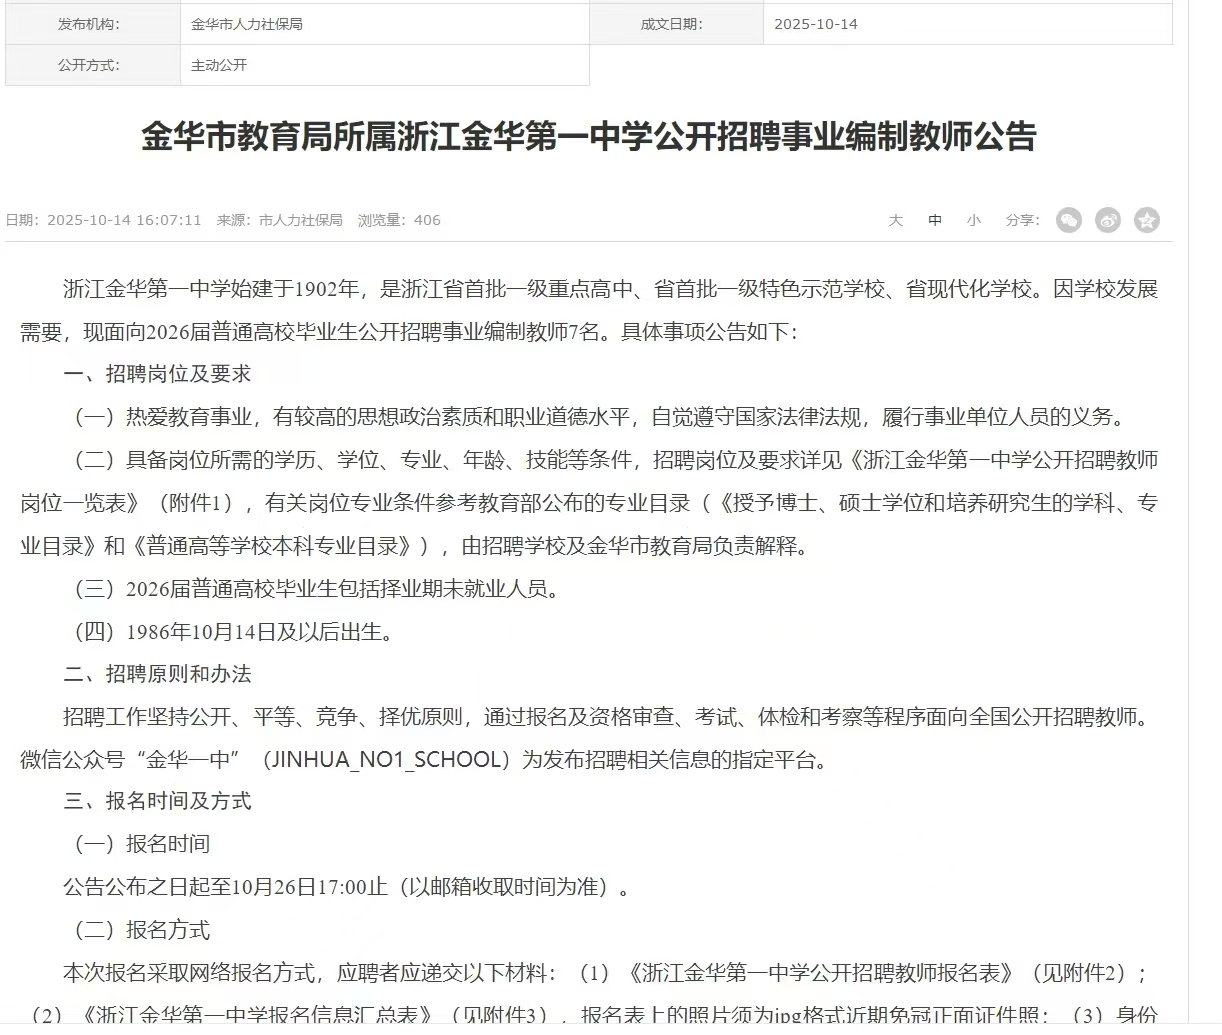Select 中 medium font size
Image resolution: width=1222 pixels, height=1035 pixels.
[x=933, y=220]
